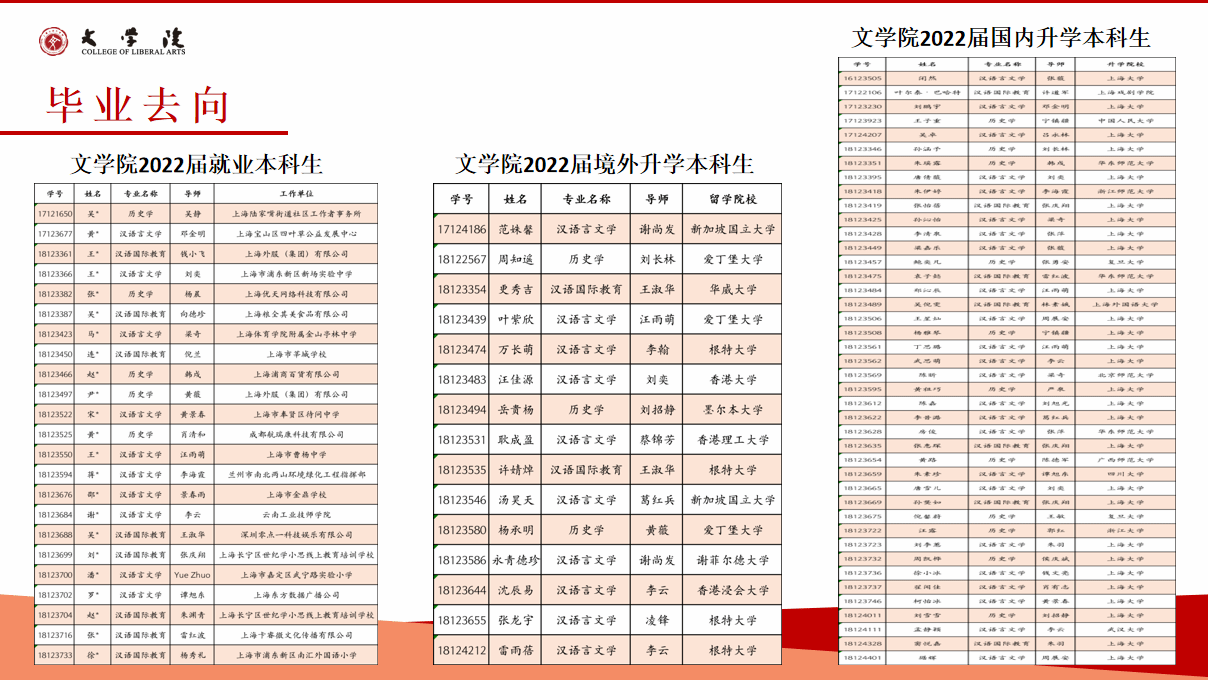Click the 留学院校 column header

pos(732,199)
